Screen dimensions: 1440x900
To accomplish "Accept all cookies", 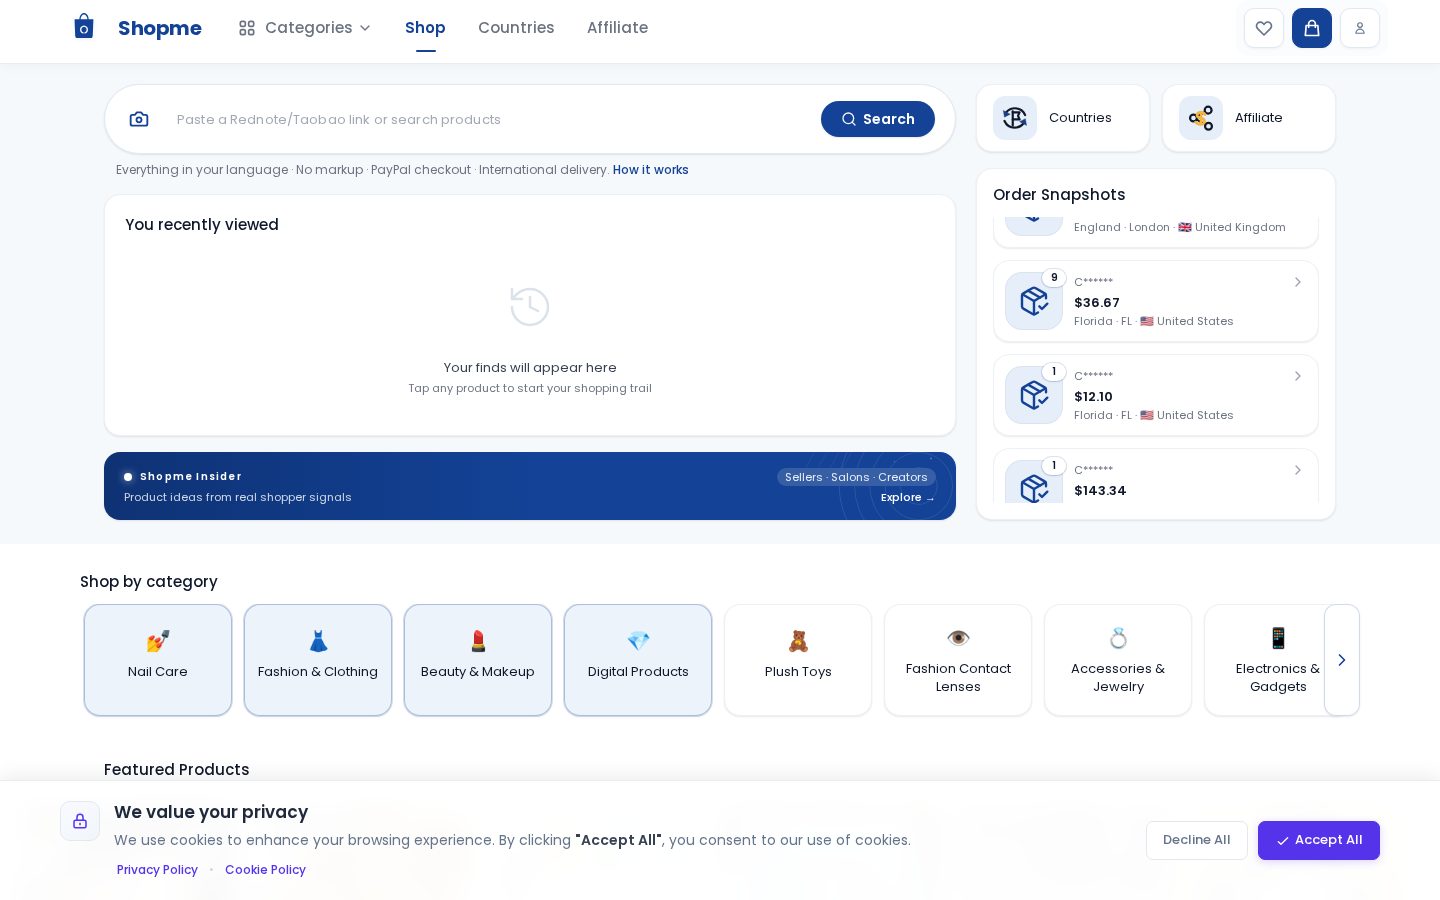I will 1319,840.
